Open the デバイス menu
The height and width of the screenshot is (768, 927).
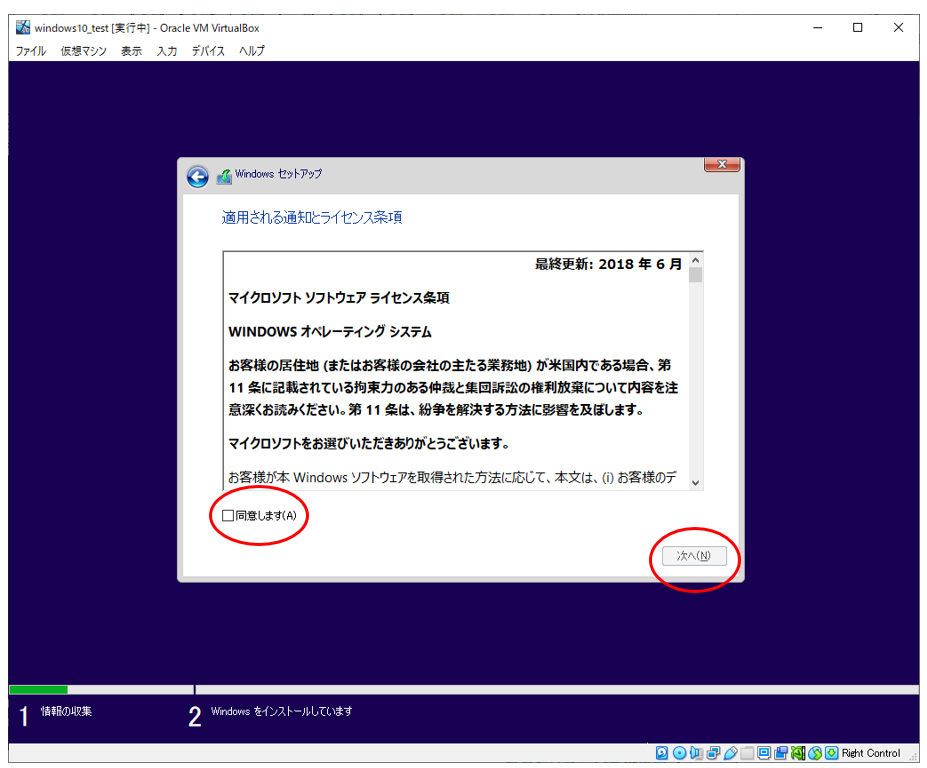pos(208,51)
